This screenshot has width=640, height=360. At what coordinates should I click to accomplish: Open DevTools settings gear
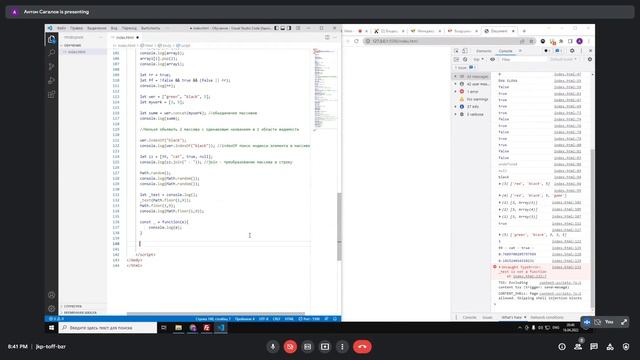coord(572,51)
